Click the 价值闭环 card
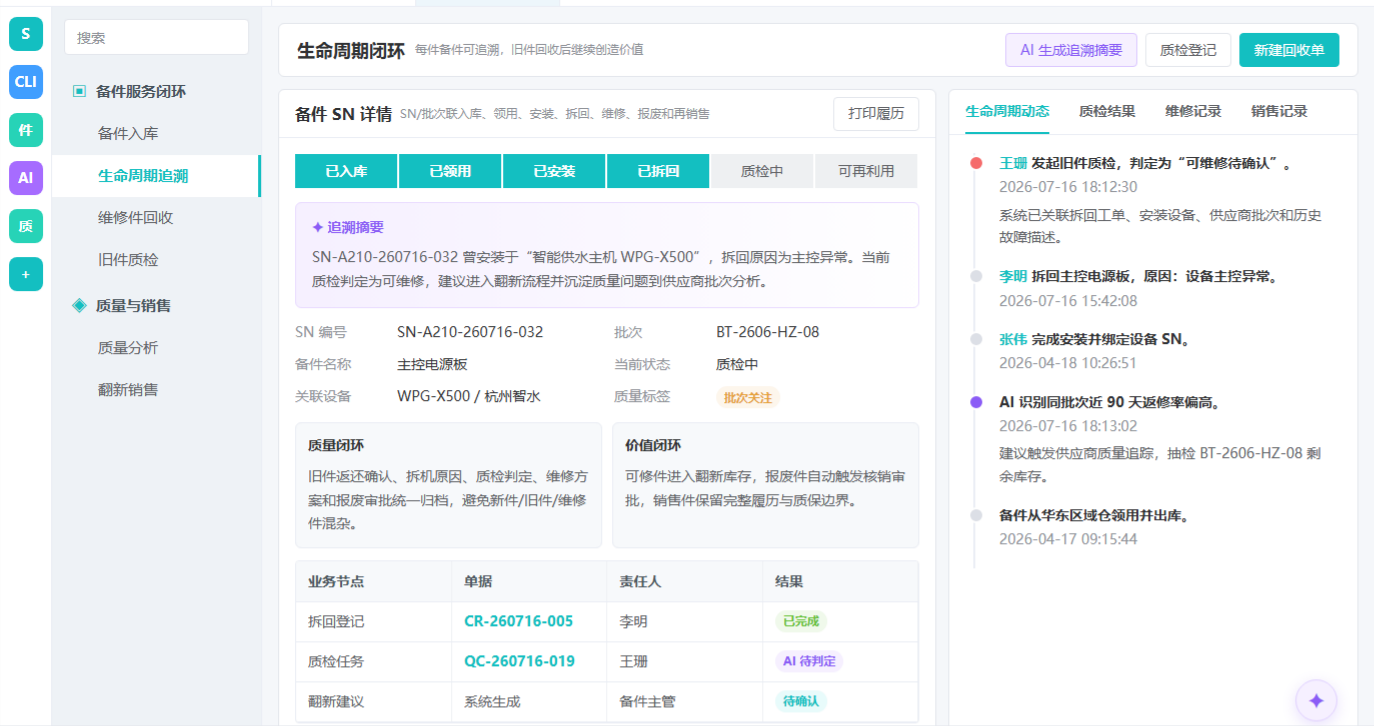The height and width of the screenshot is (726, 1374). [x=765, y=485]
